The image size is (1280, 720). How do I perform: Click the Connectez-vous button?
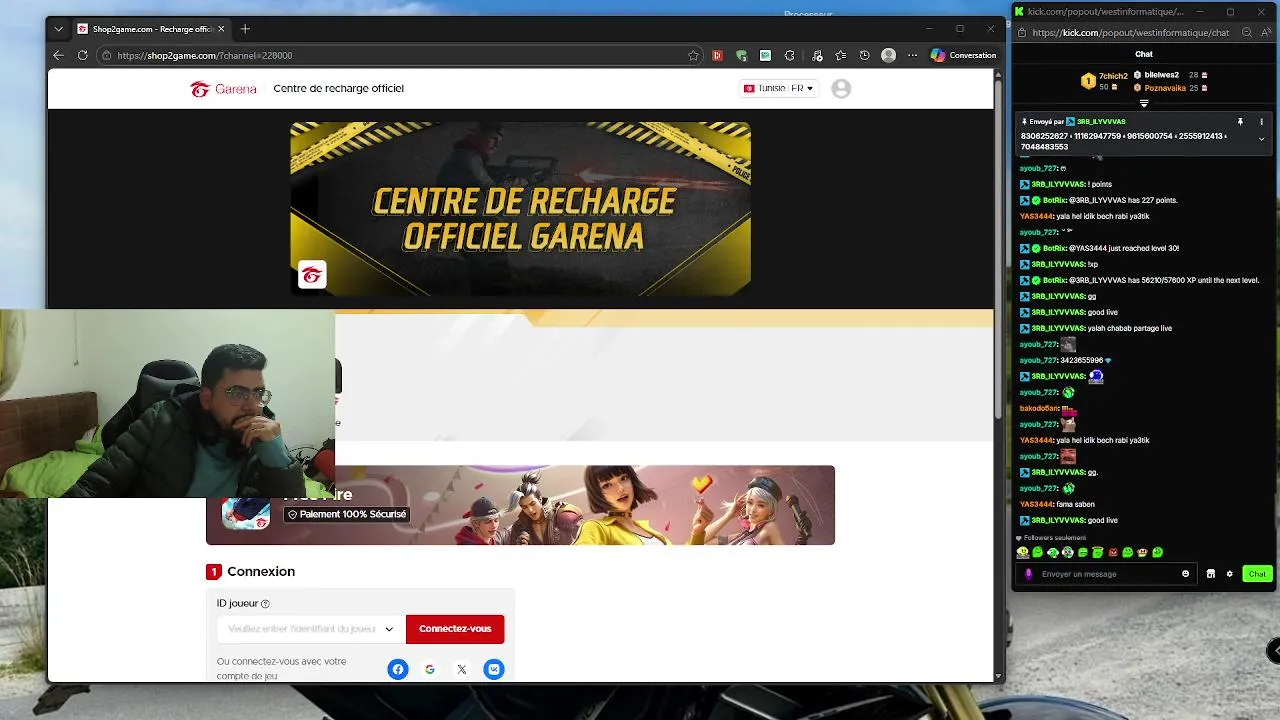pos(455,629)
